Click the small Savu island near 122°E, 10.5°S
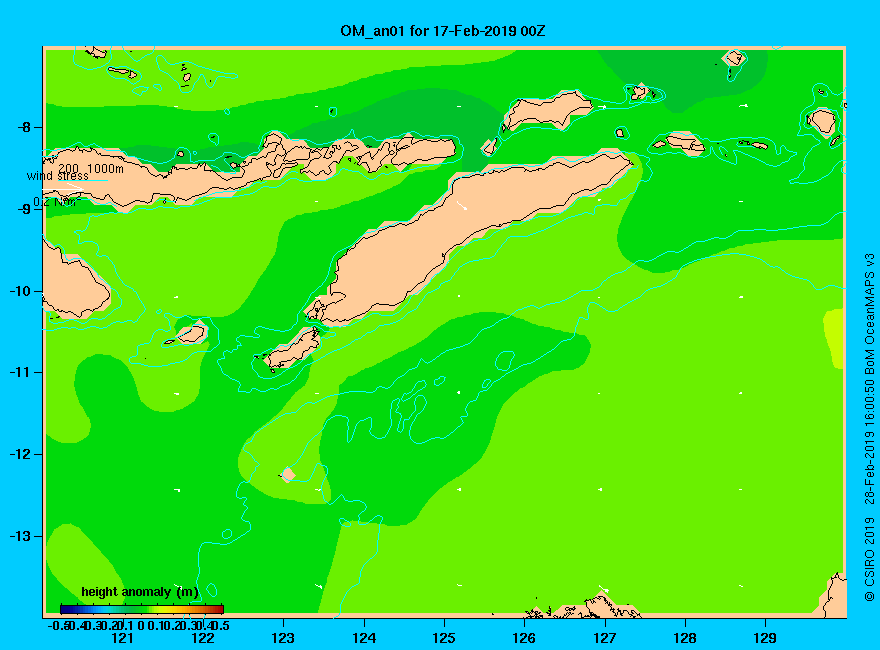Screen dimensions: 880x650 coord(191,334)
